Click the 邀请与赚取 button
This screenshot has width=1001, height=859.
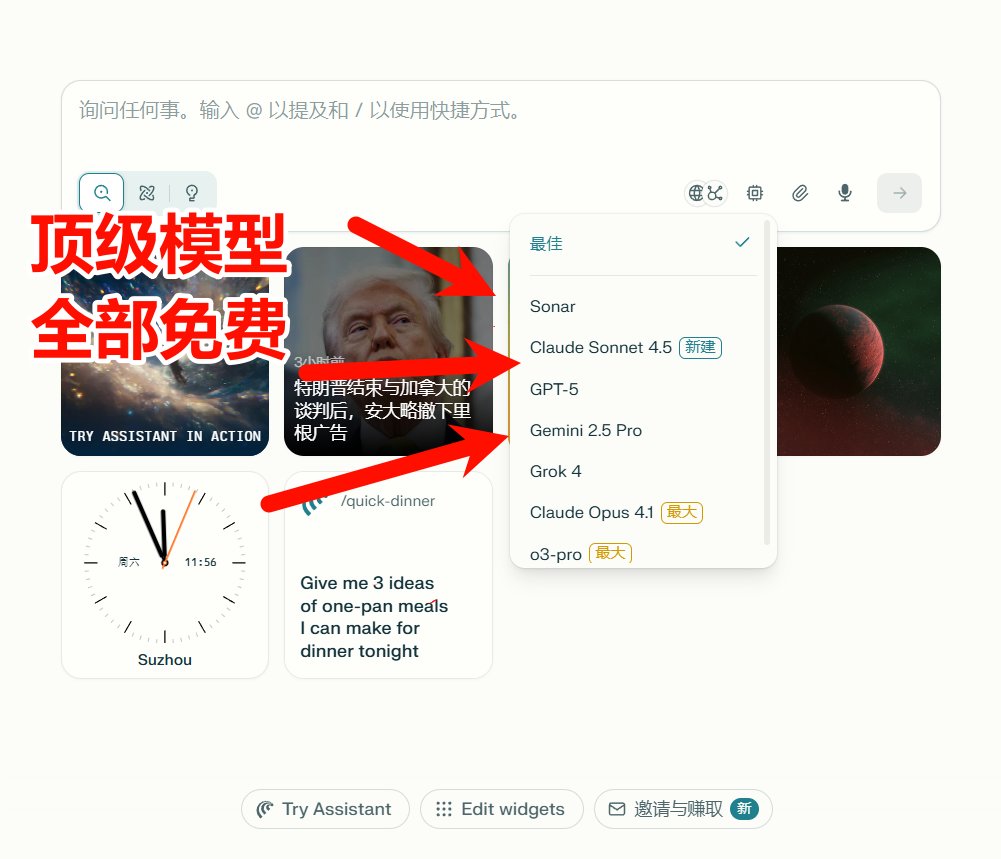[683, 809]
